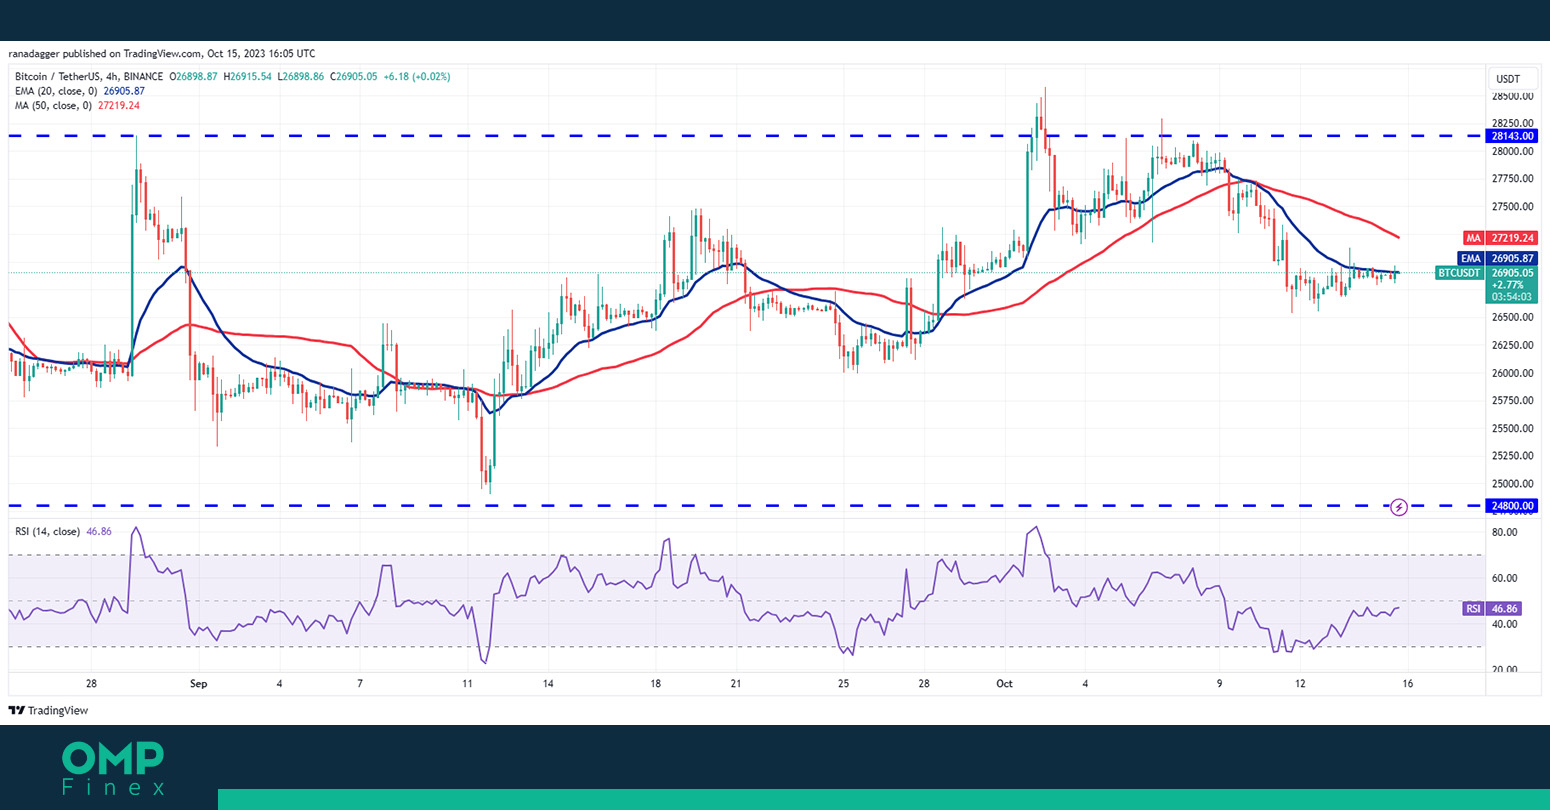Click the high value H26915.54
The image size is (1550, 810).
coord(249,77)
